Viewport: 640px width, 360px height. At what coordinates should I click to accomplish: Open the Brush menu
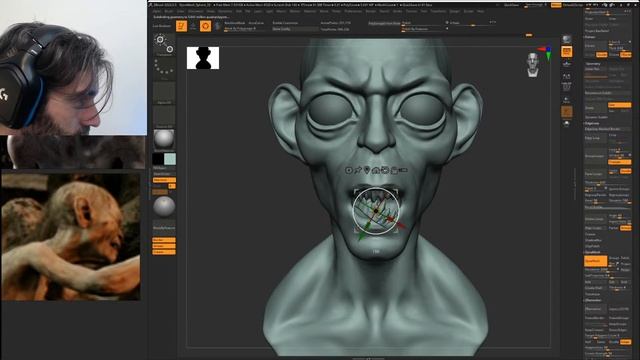tap(169, 11)
